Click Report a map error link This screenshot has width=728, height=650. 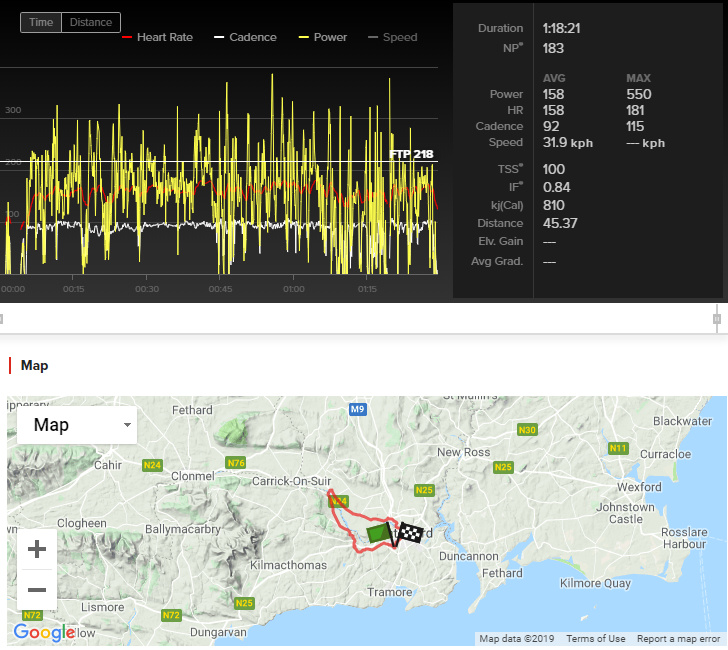[x=678, y=639]
